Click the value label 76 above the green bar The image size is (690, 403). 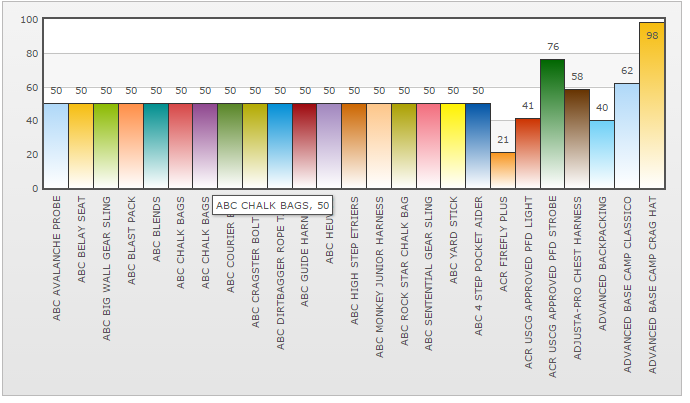pyautogui.click(x=553, y=47)
